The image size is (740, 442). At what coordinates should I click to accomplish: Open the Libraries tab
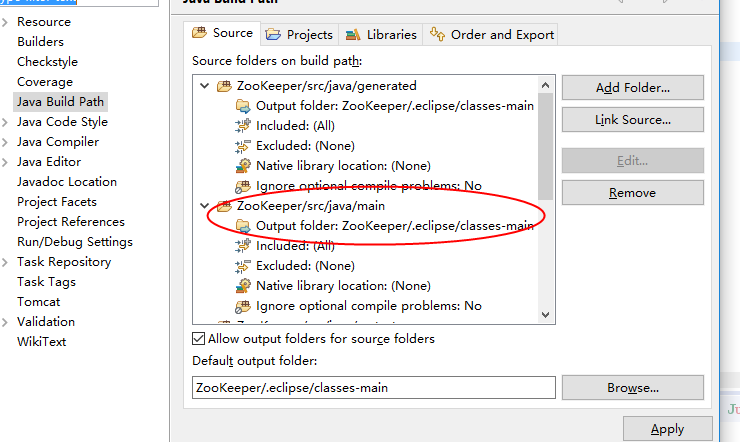tap(381, 34)
